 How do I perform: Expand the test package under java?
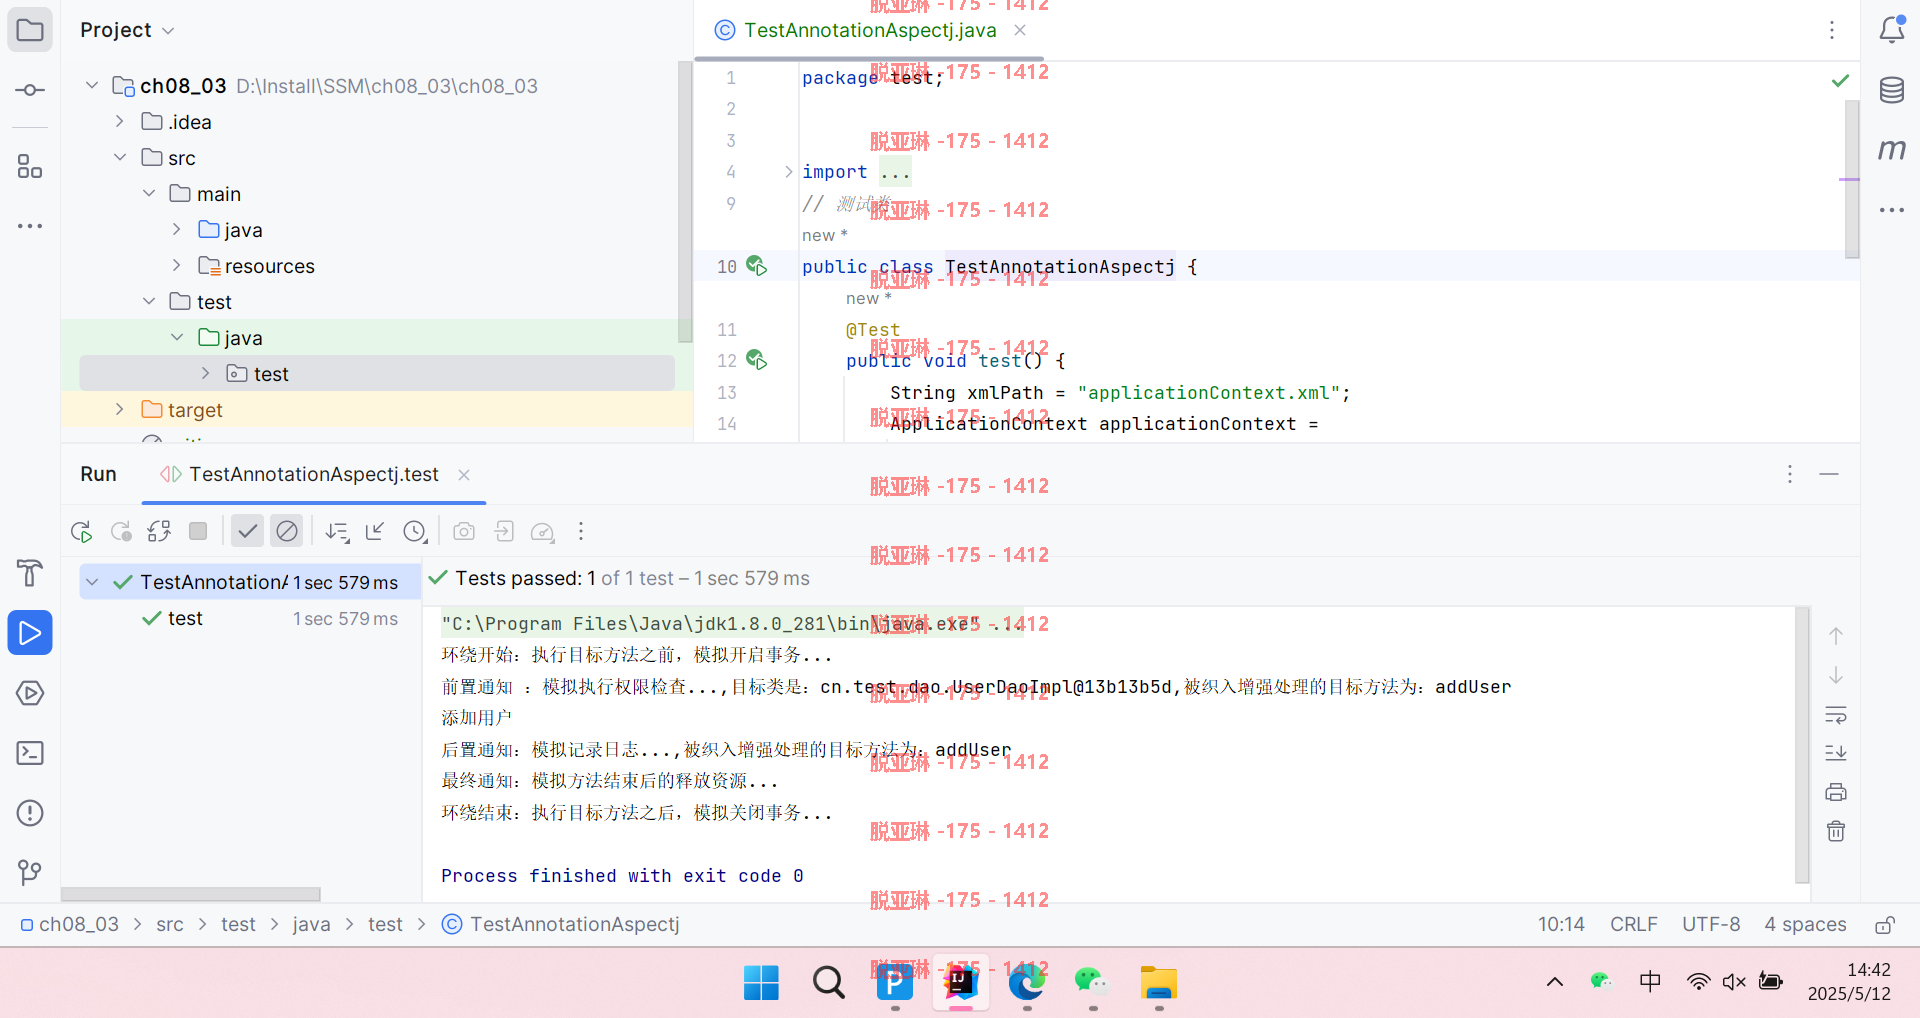pyautogui.click(x=205, y=374)
